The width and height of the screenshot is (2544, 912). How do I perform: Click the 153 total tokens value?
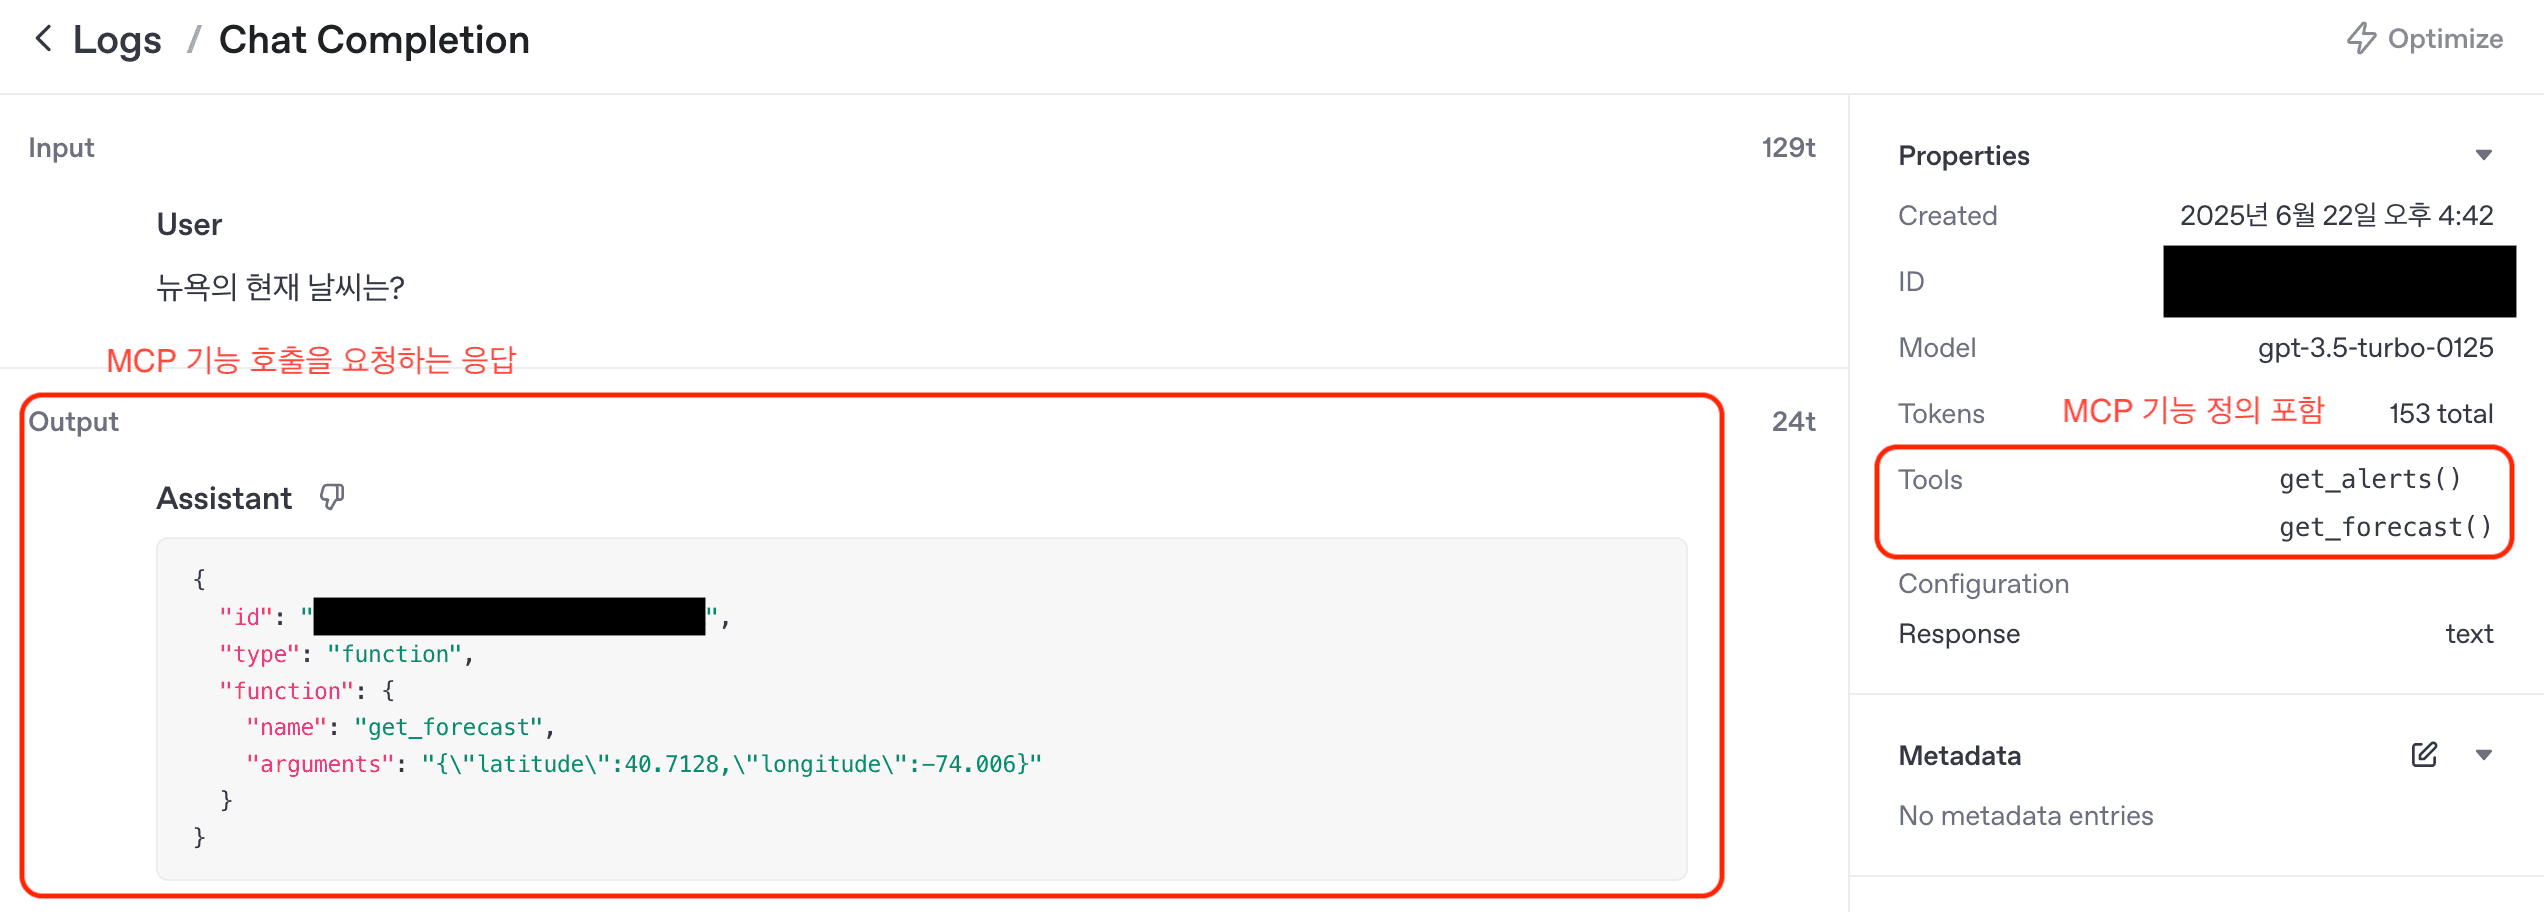coord(2441,413)
